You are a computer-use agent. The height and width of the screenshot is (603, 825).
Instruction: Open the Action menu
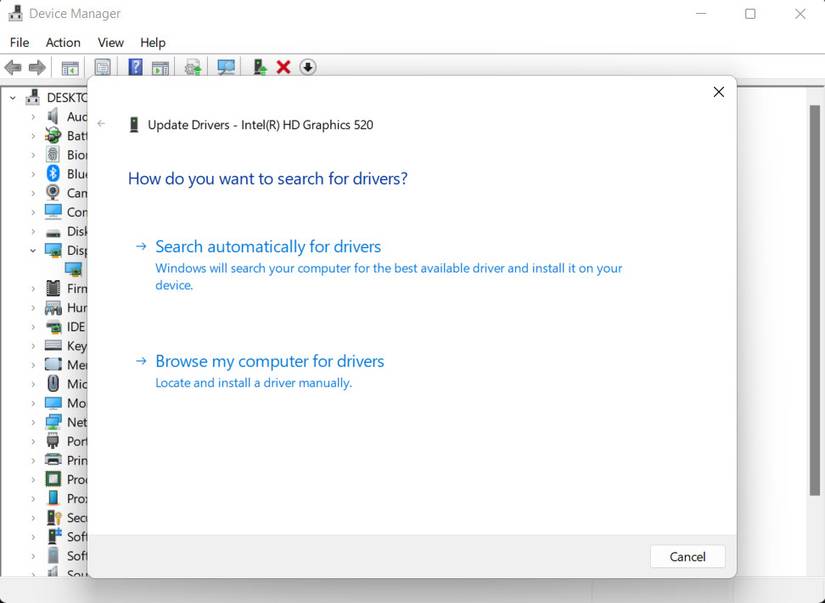pos(62,42)
